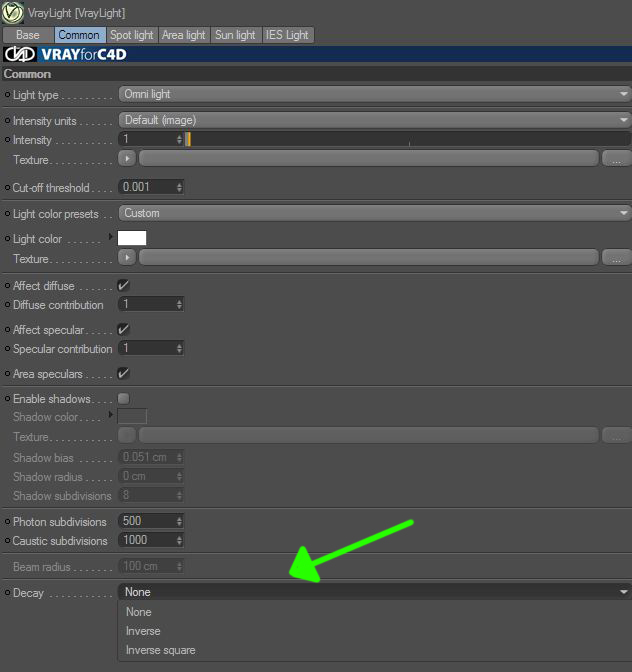Click the animation dot beside Affect specular

pos(7,330)
